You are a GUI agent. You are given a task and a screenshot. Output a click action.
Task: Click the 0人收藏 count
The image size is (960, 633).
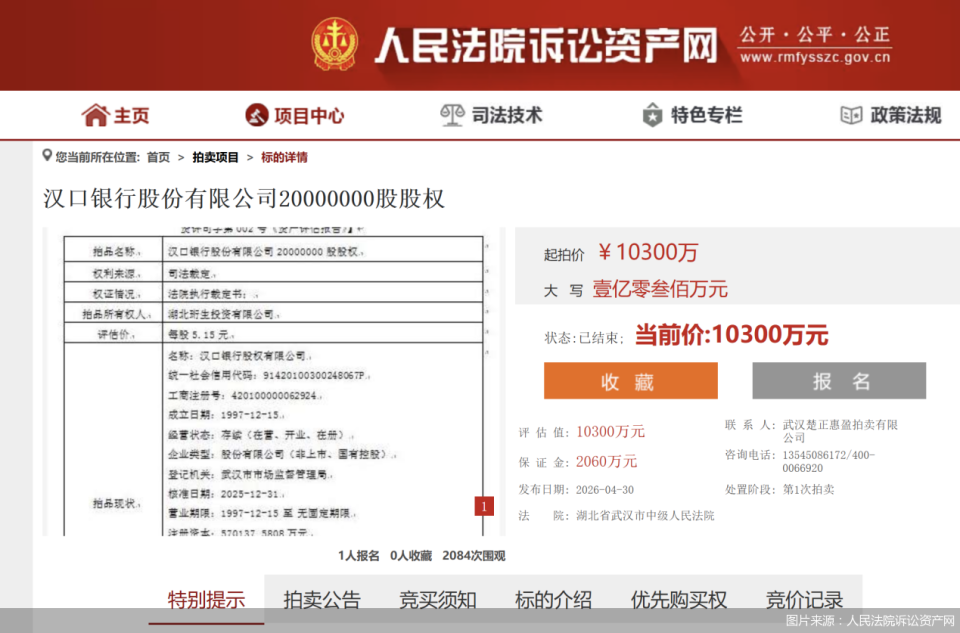411,556
